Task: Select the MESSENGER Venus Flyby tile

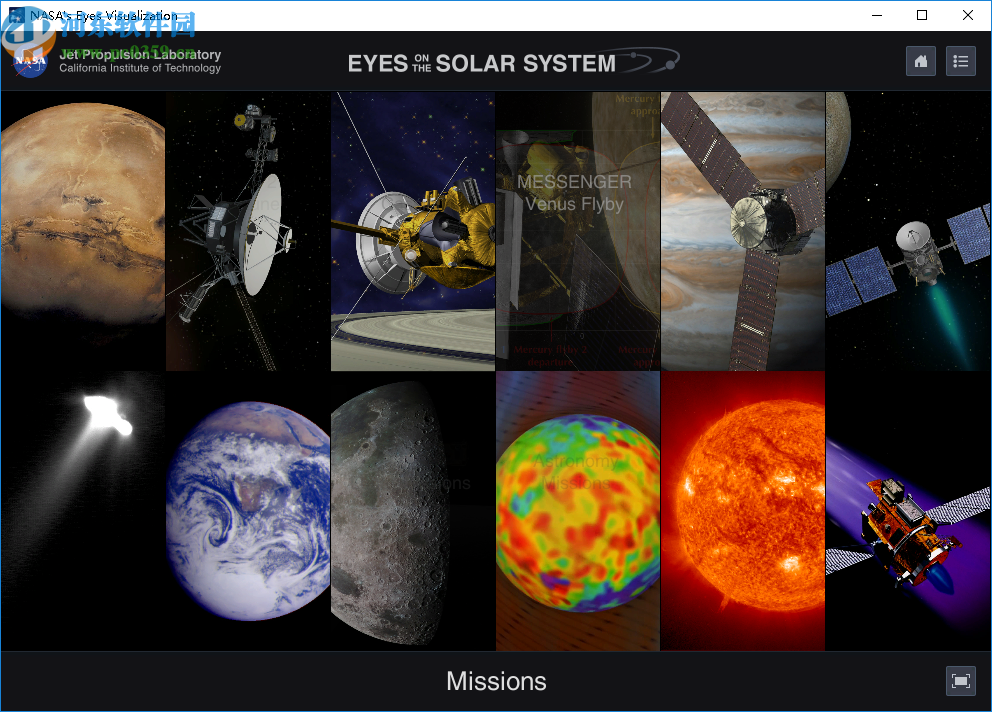Action: 577,230
